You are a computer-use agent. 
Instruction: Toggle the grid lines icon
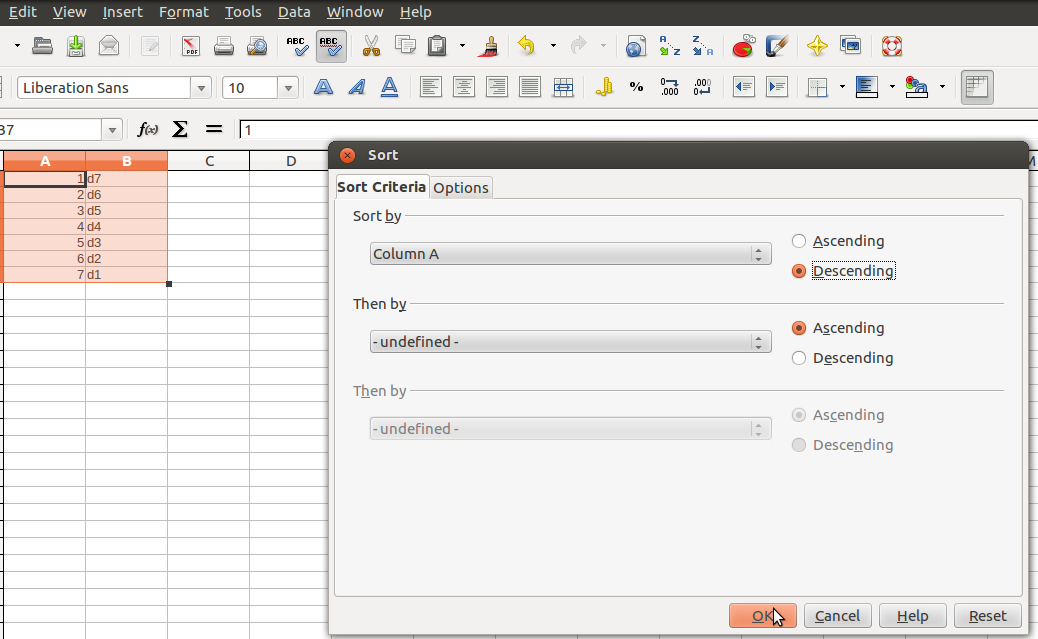(977, 87)
